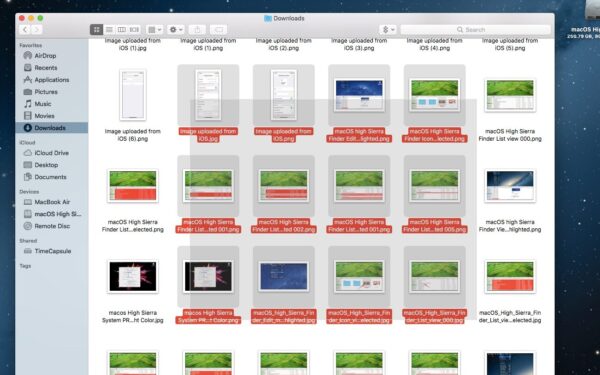The width and height of the screenshot is (600, 375).
Task: Click thumbnail of Finder Edit...lighted.png
Action: click(359, 95)
